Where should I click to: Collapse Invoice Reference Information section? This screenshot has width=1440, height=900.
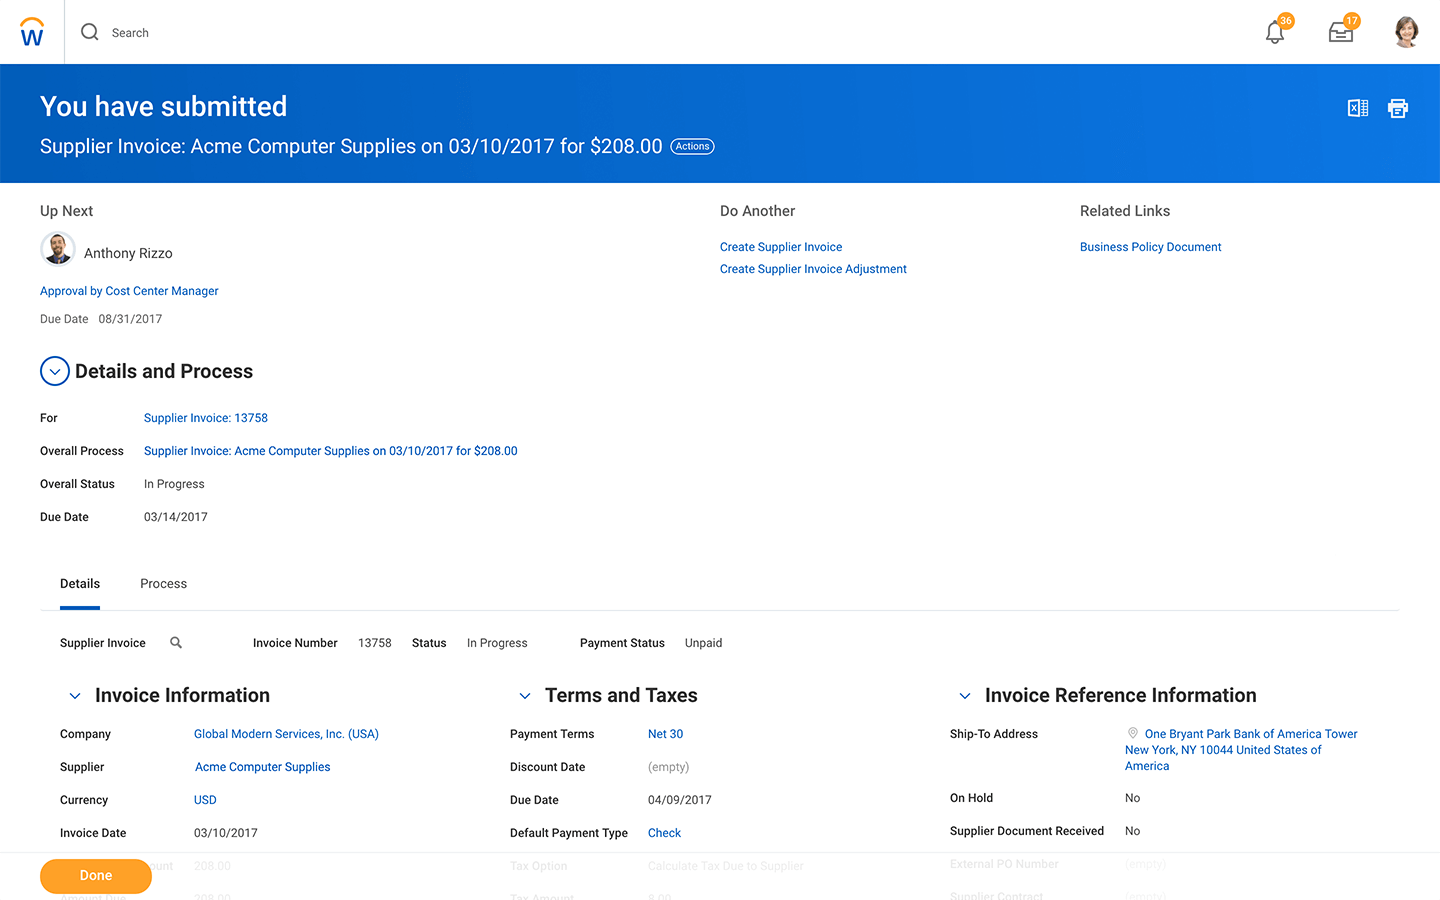[965, 696]
